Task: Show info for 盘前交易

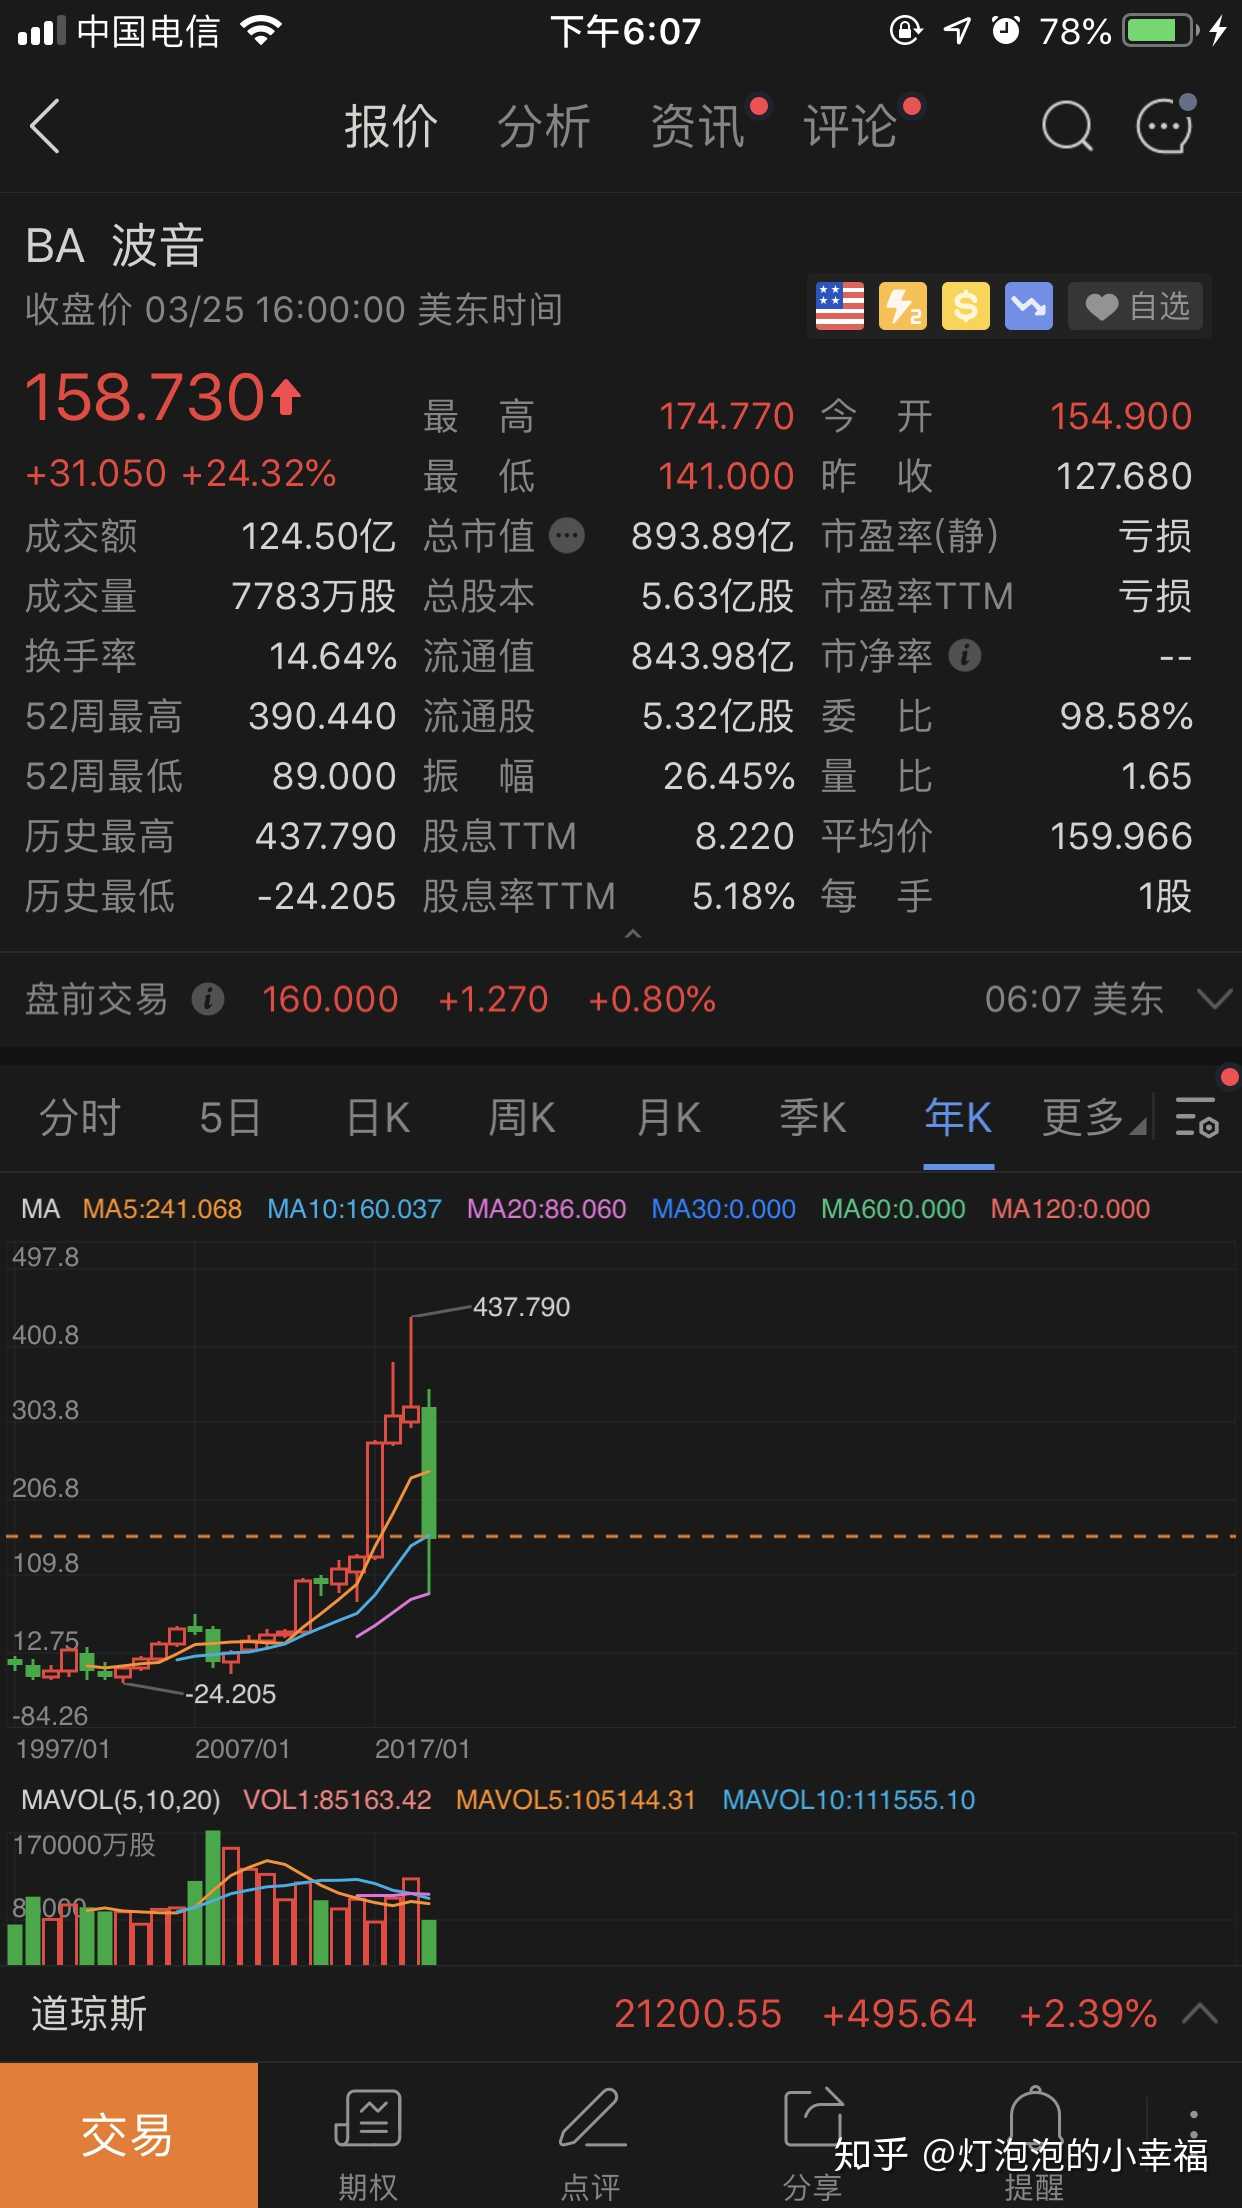Action: tap(208, 999)
